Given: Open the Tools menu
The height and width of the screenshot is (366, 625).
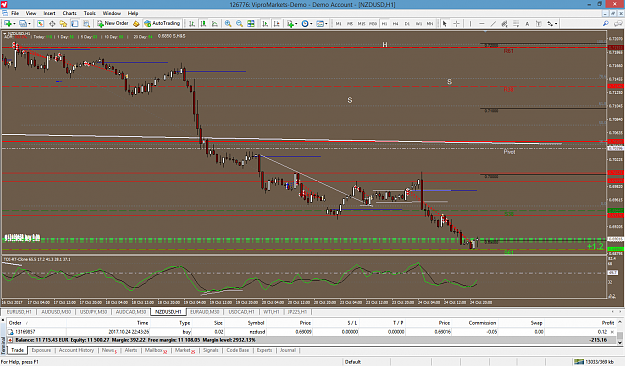Looking at the screenshot, I should [x=90, y=13].
